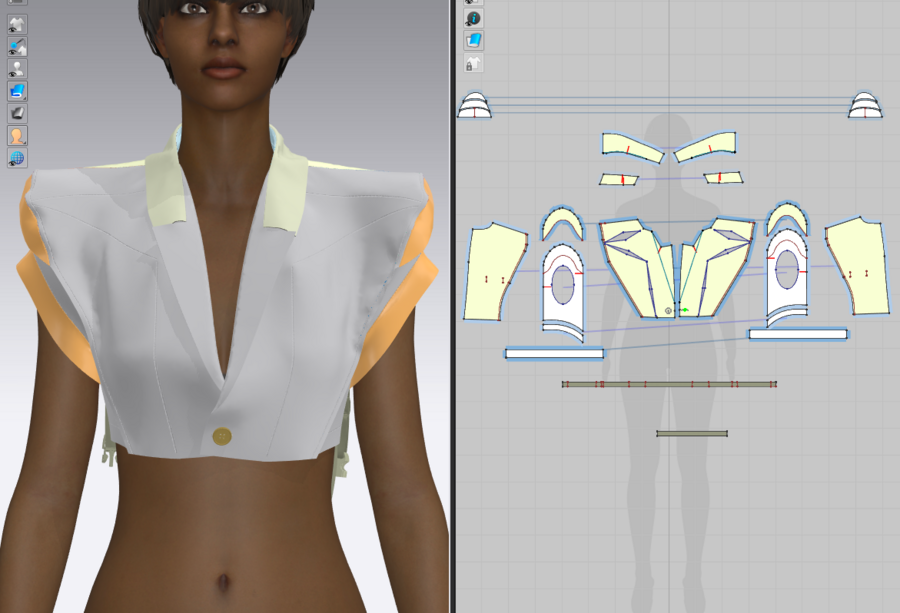This screenshot has height=613, width=900.
Task: Select the far-left side panel pattern
Action: [x=493, y=273]
